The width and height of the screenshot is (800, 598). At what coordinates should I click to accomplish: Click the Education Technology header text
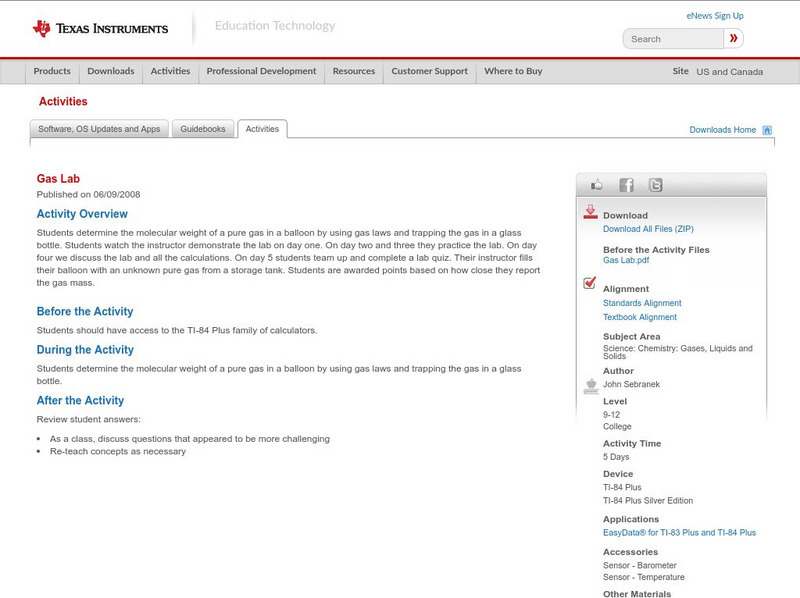point(275,26)
